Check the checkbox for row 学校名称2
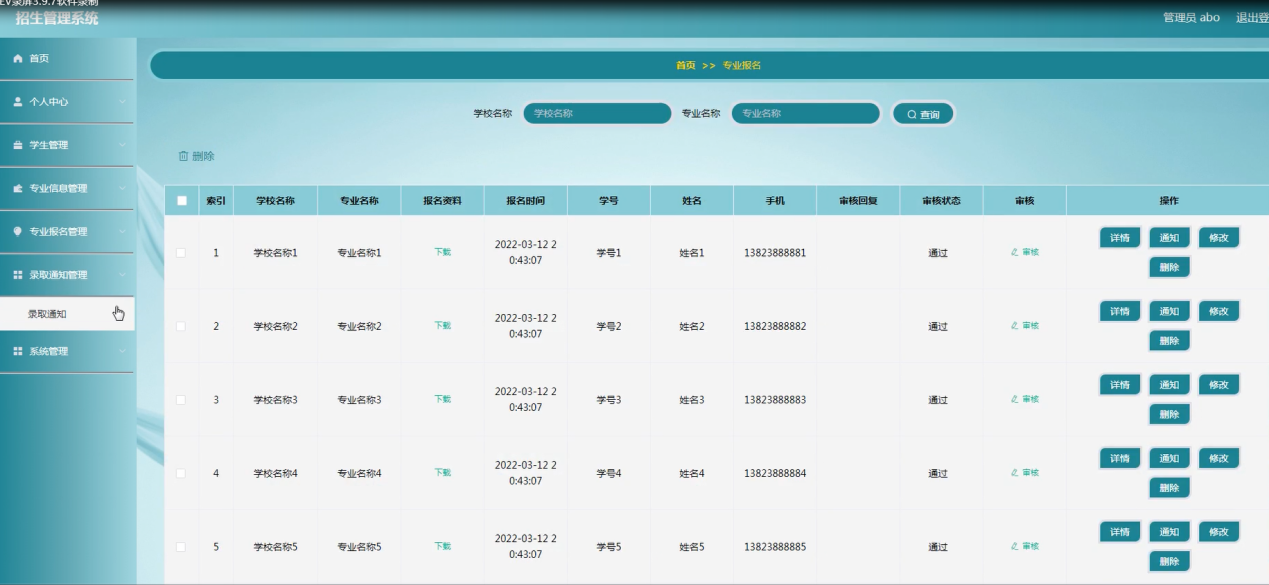1269x585 pixels. 181,326
